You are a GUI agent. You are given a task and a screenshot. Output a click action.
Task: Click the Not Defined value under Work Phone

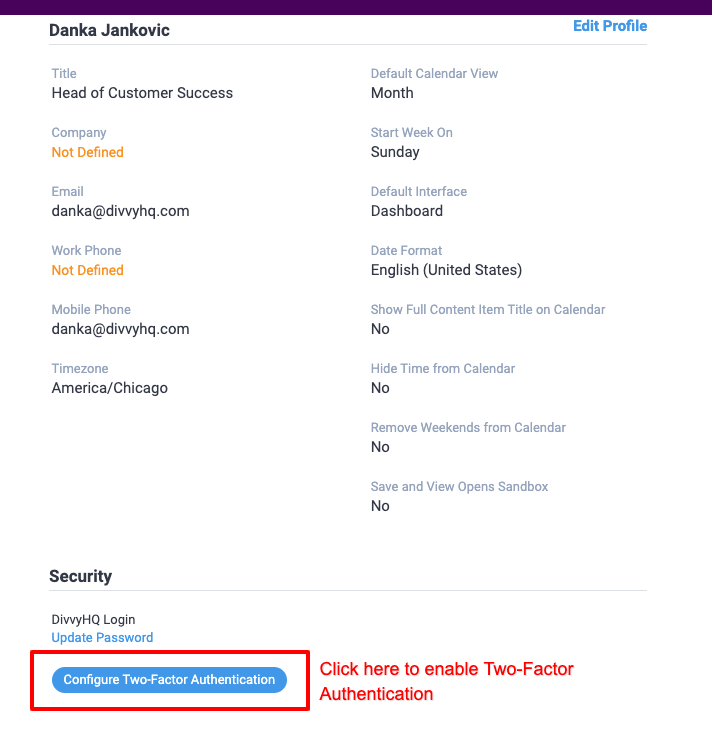(87, 270)
